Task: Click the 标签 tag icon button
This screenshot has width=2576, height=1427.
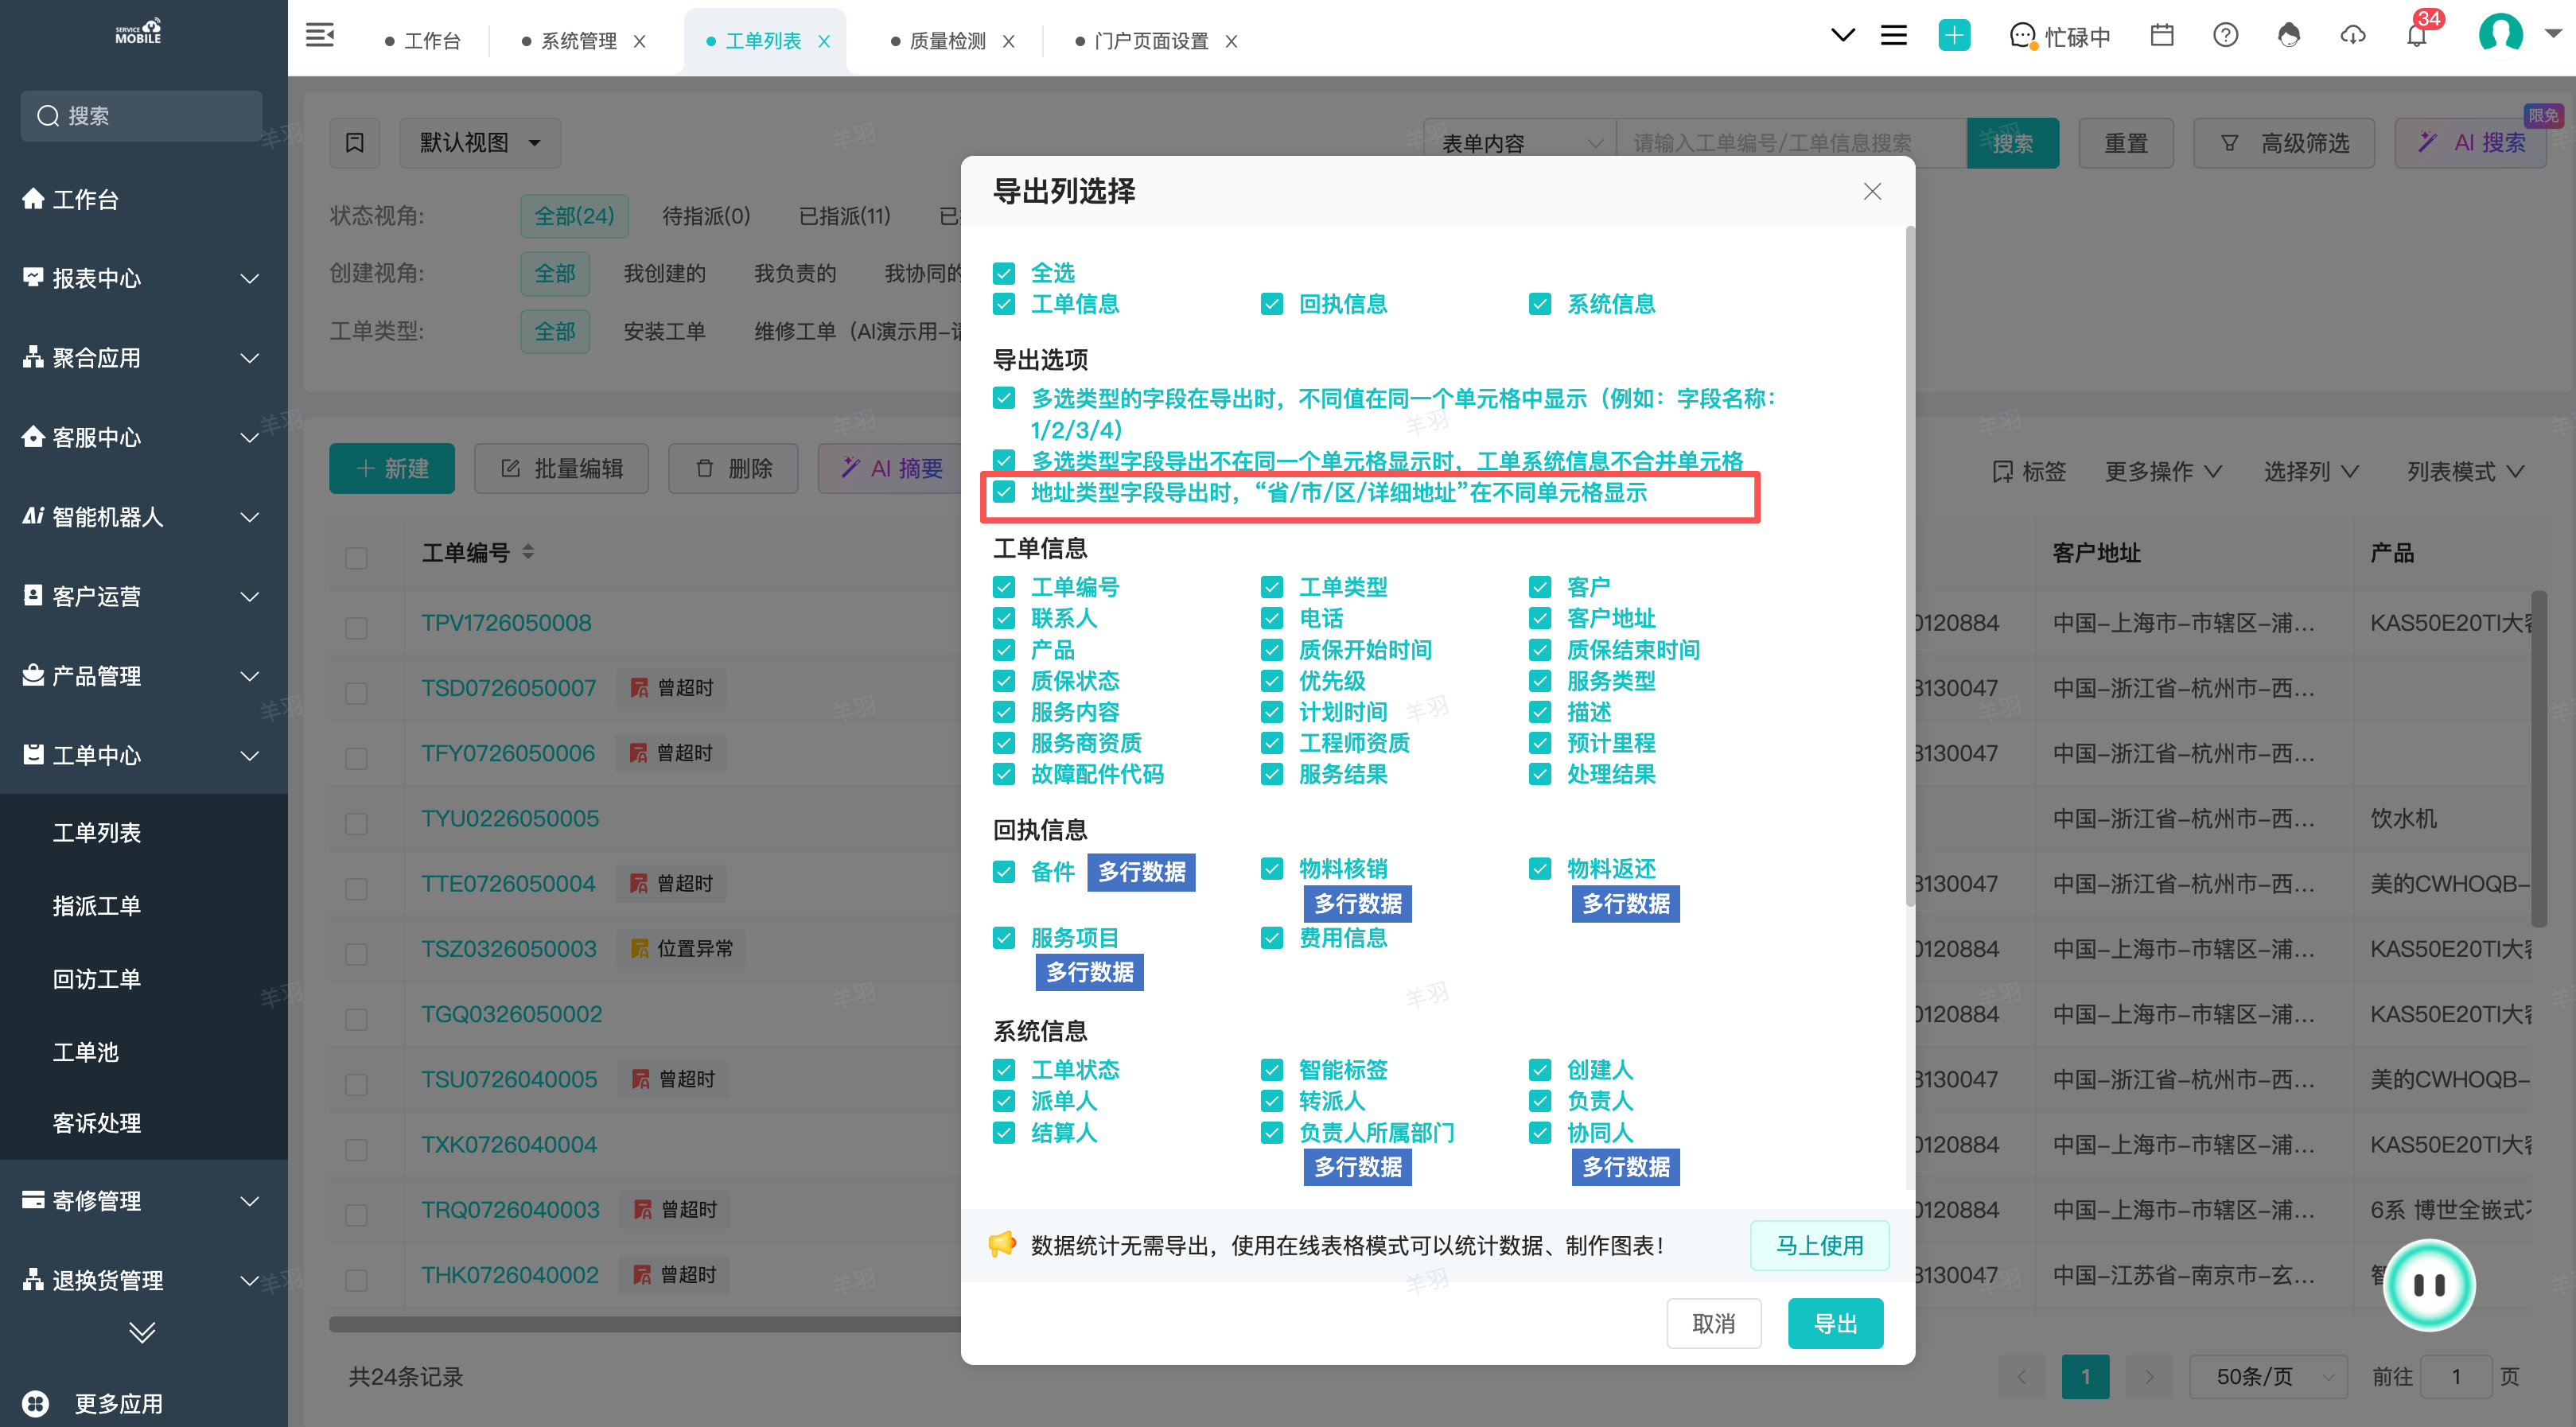Action: 2028,471
